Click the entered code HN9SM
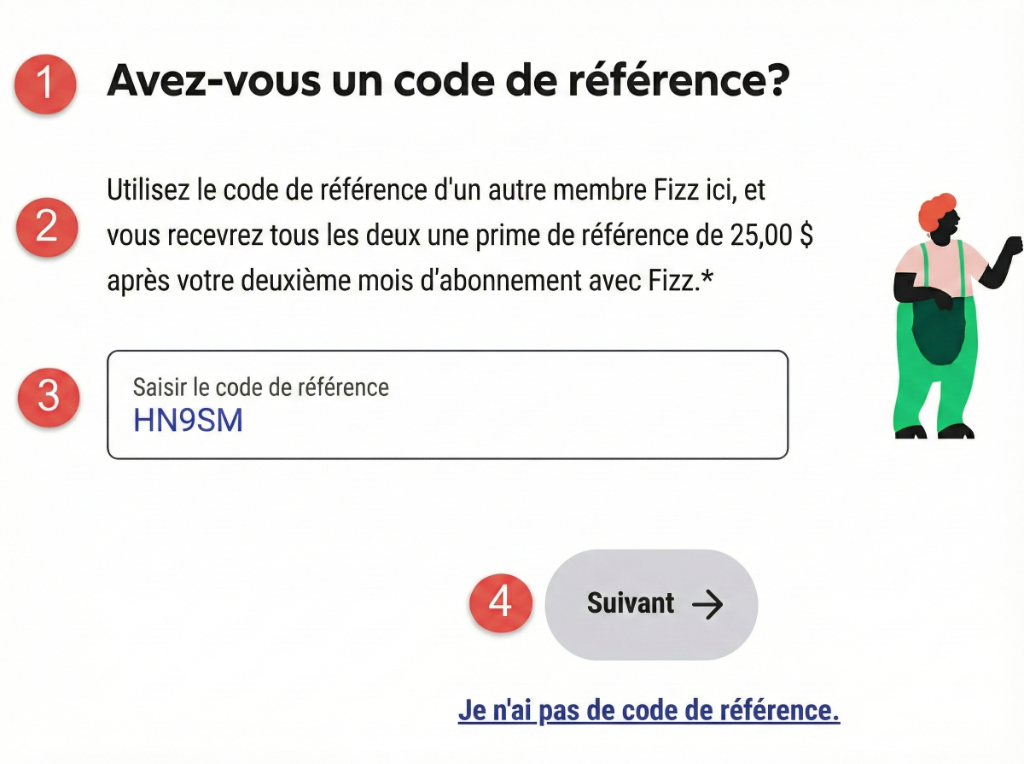 (188, 420)
